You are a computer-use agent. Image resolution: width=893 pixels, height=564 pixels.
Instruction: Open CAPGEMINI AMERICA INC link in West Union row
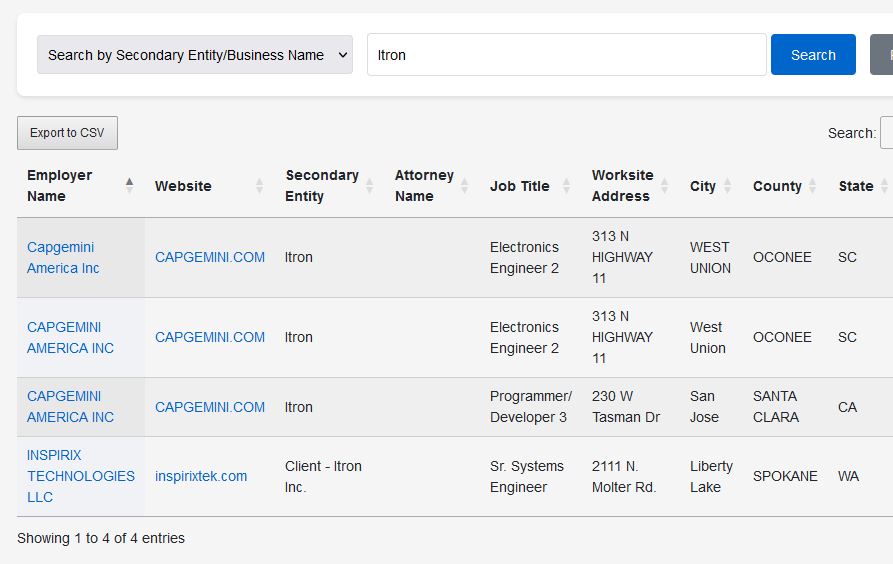pyautogui.click(x=71, y=337)
